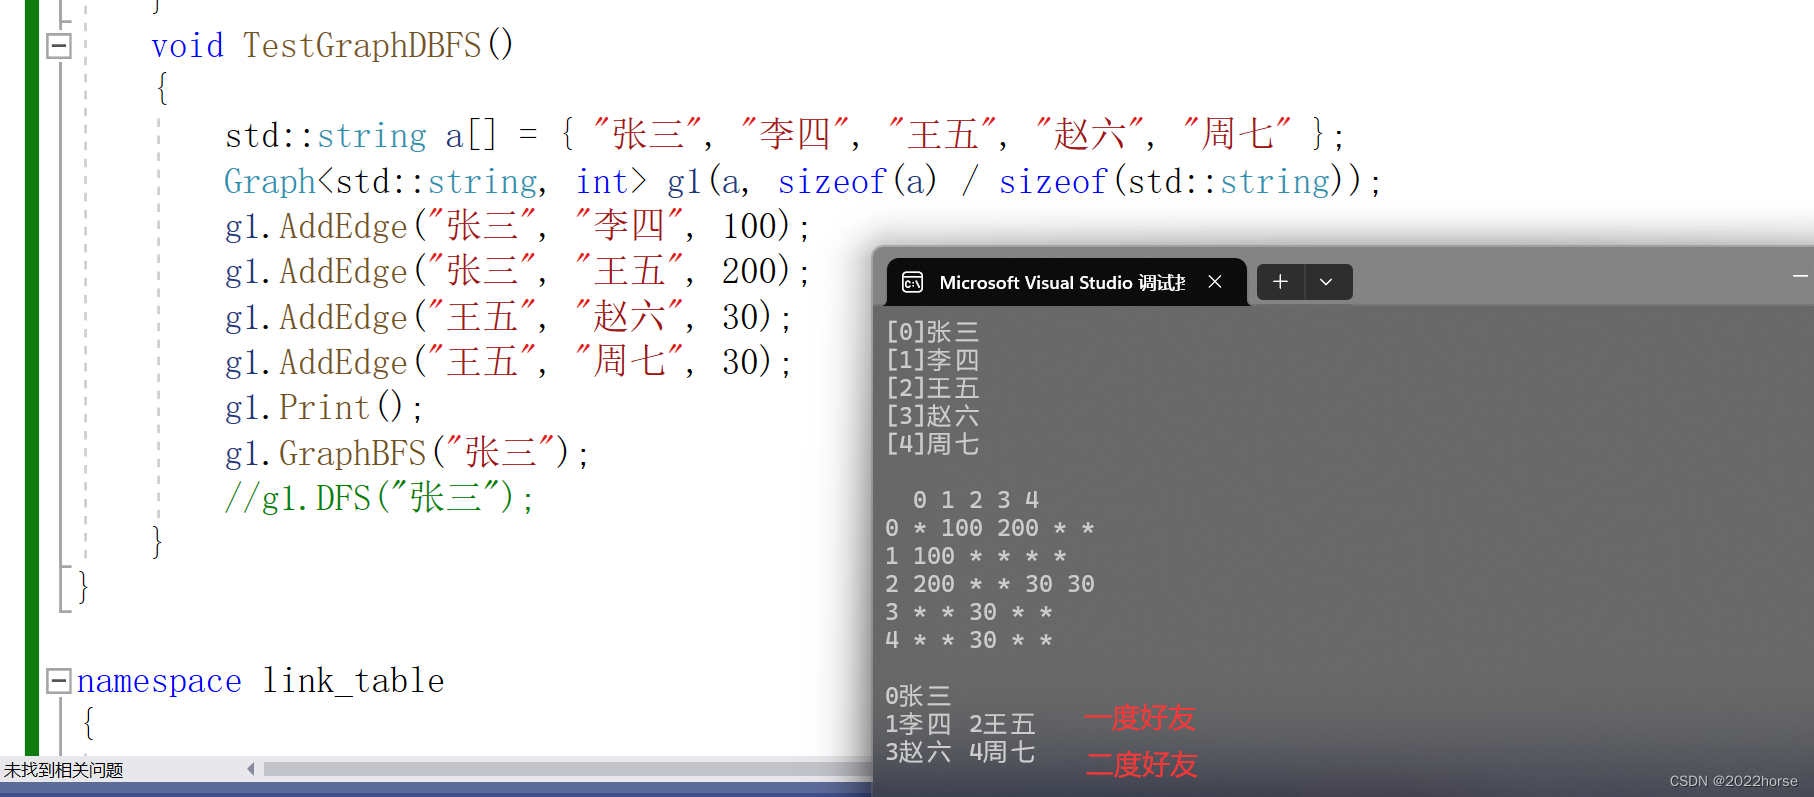The image size is (1814, 797).
Task: Collapse the namespace link_table fold marker
Action: (59, 682)
